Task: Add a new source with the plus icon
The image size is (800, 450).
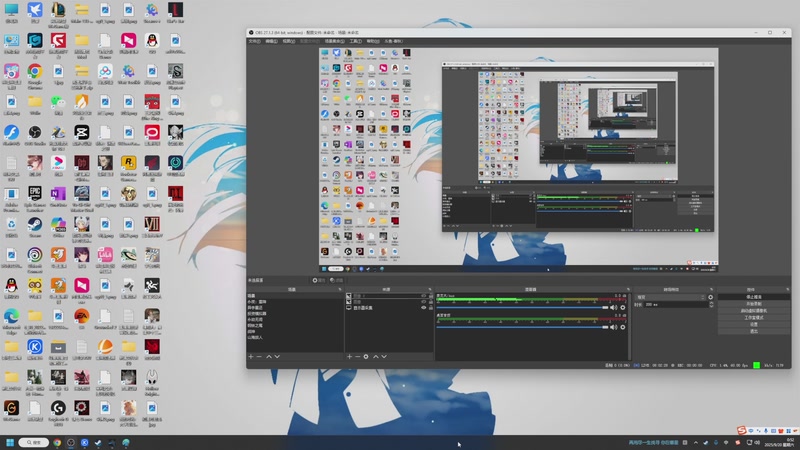Action: tap(349, 357)
